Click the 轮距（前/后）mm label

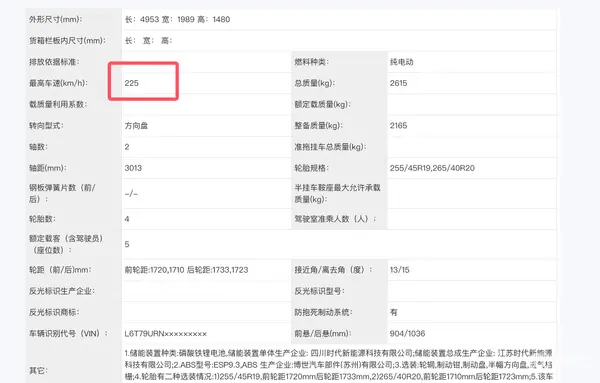click(60, 270)
